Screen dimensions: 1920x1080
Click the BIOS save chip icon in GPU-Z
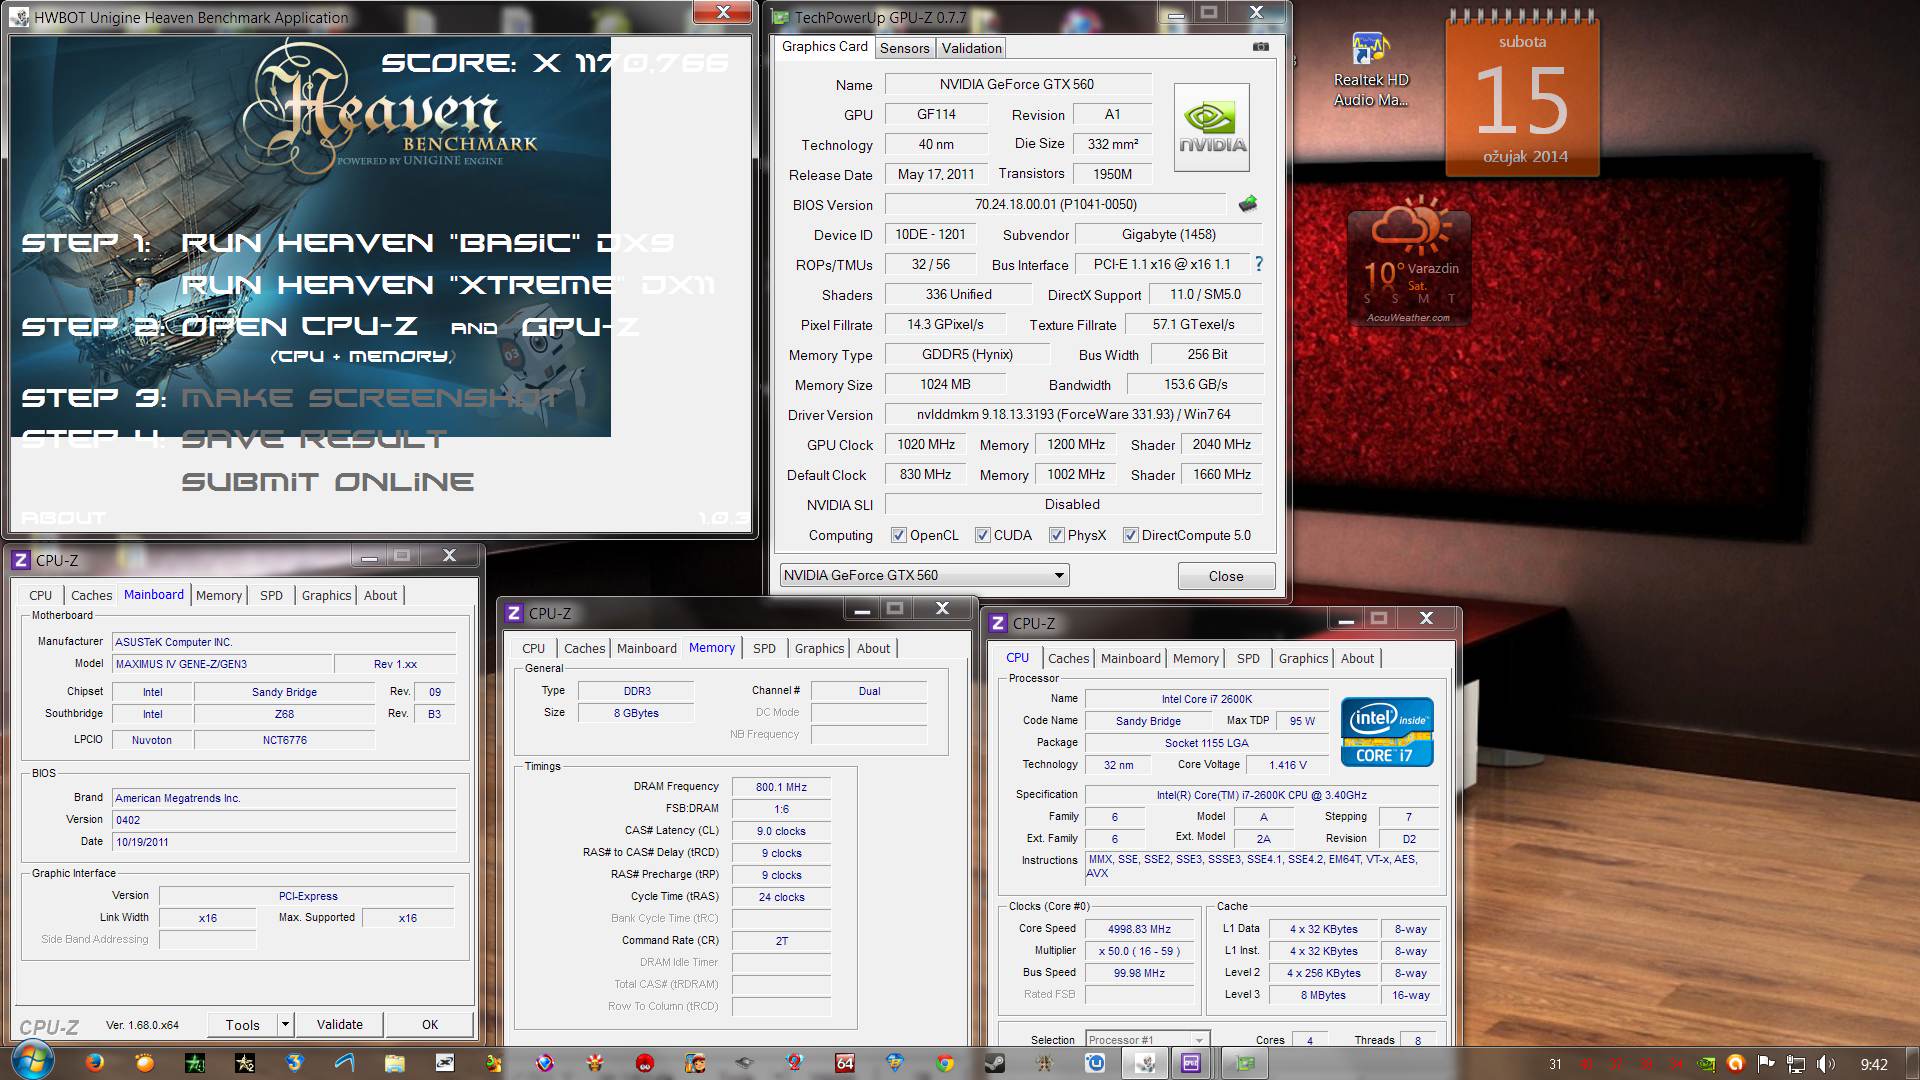point(1247,204)
